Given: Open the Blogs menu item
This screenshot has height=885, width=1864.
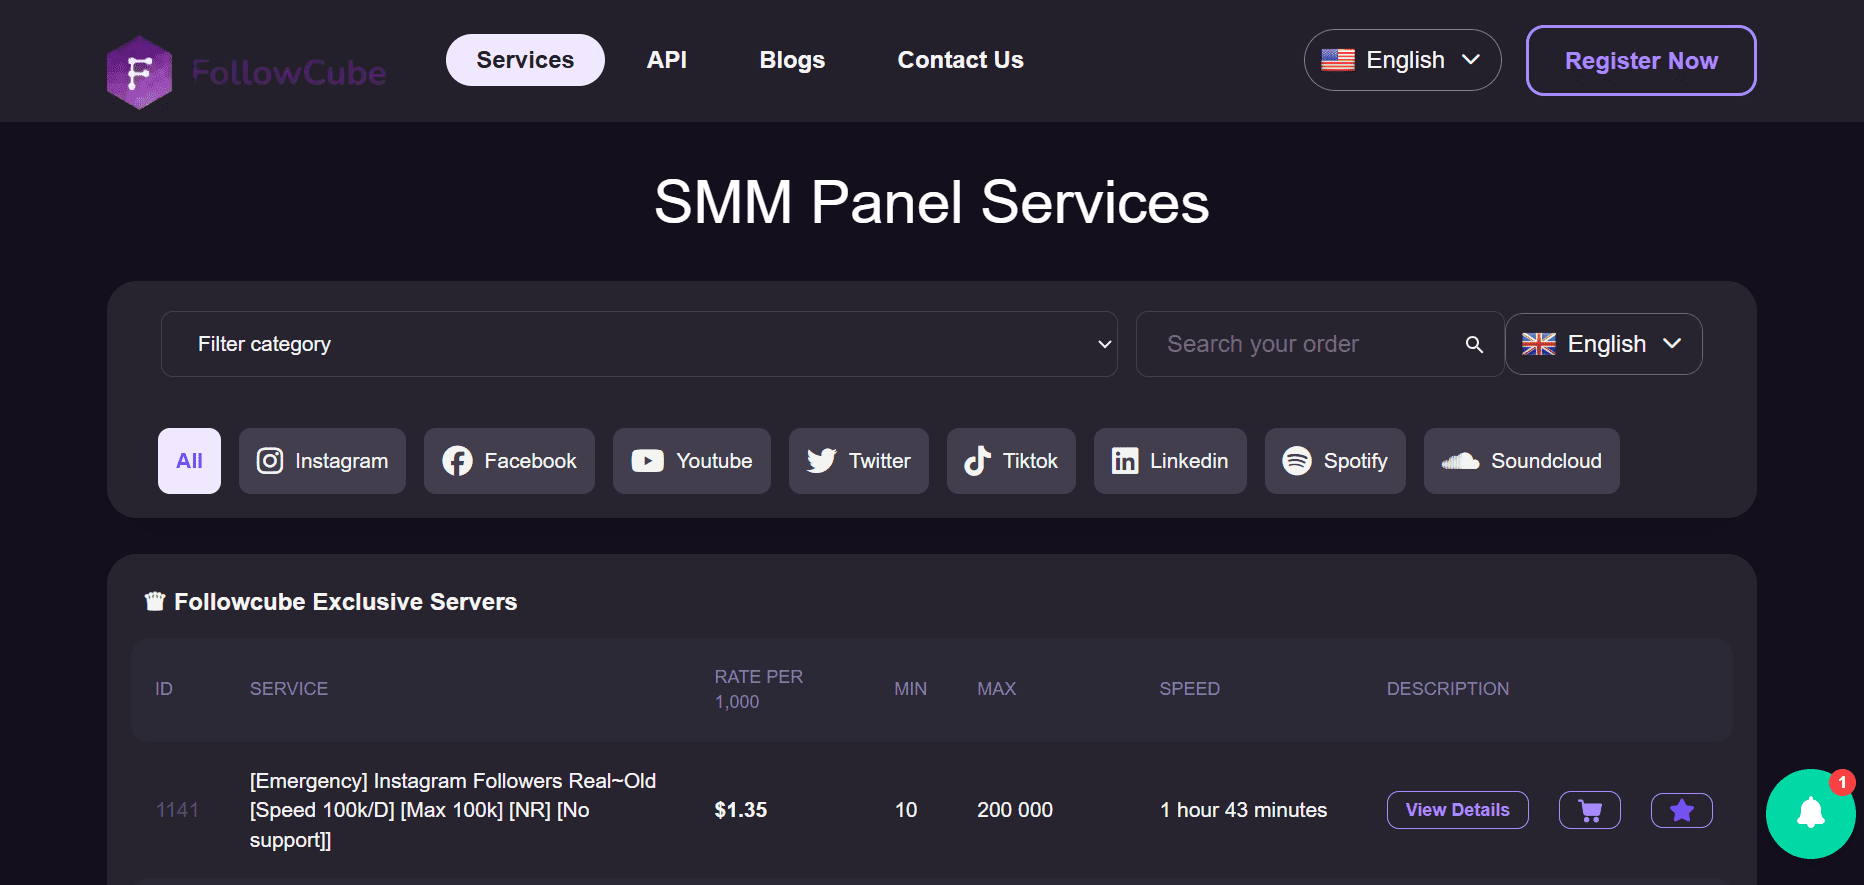Looking at the screenshot, I should pos(792,60).
